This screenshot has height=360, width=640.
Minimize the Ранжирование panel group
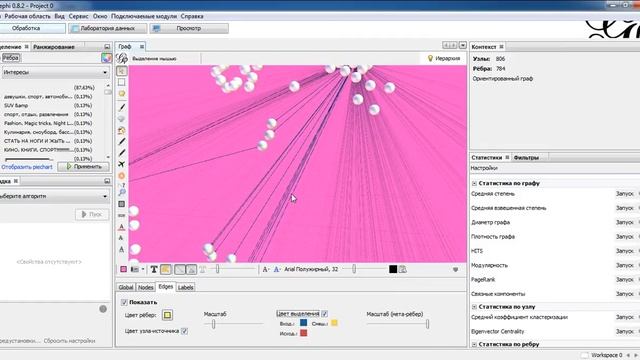[107, 47]
